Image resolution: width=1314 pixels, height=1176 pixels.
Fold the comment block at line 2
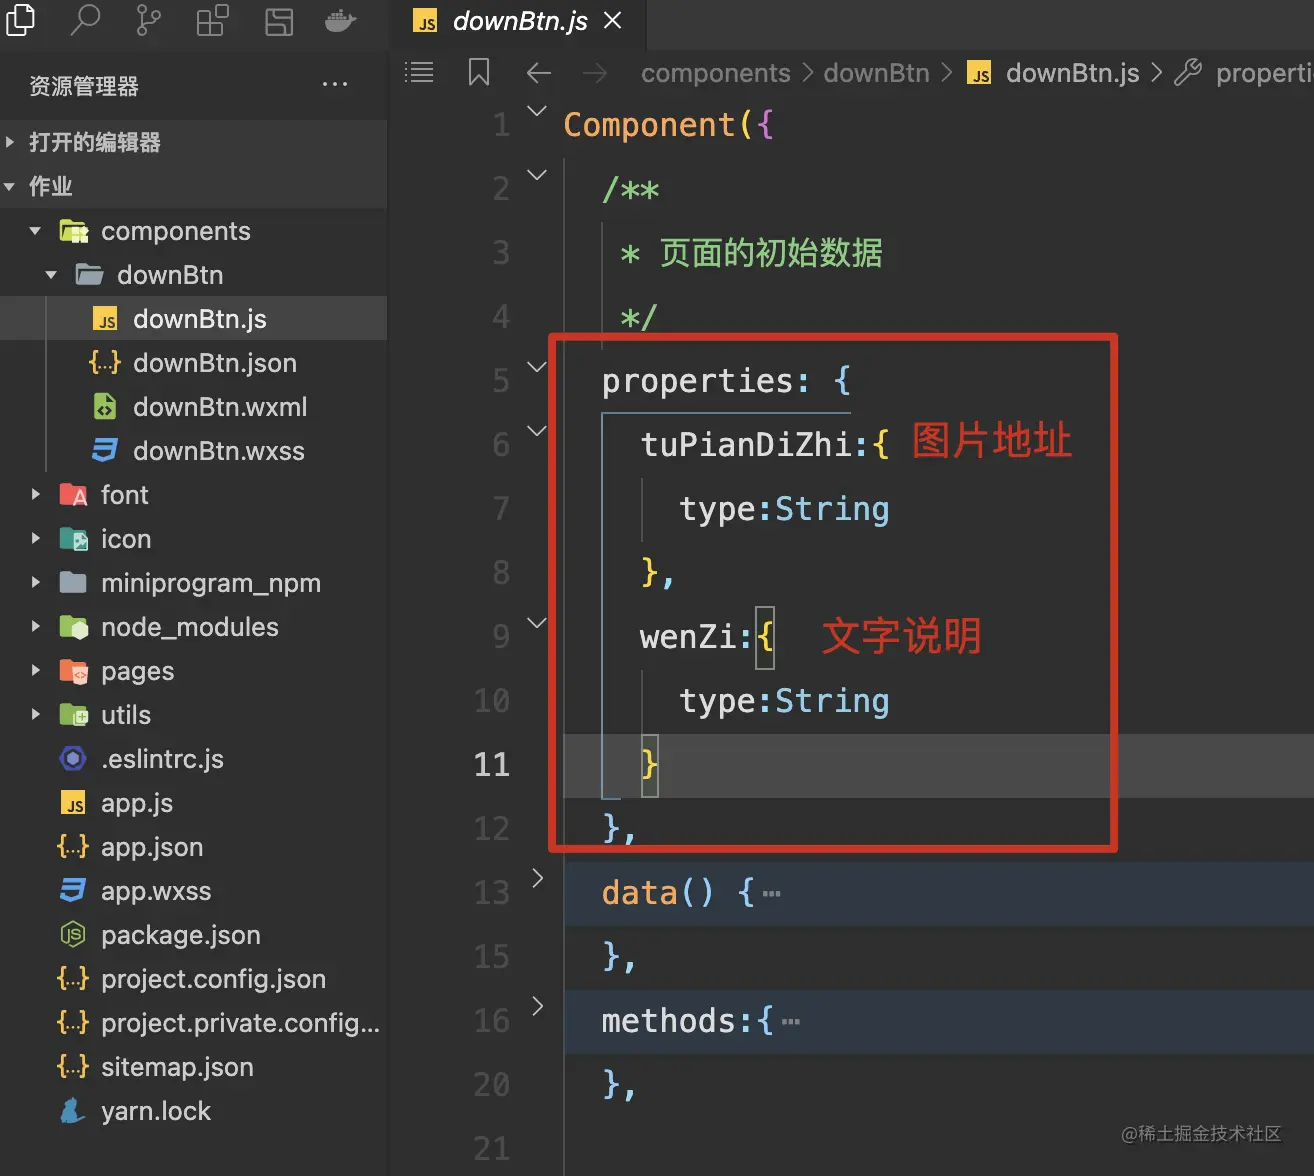[537, 175]
